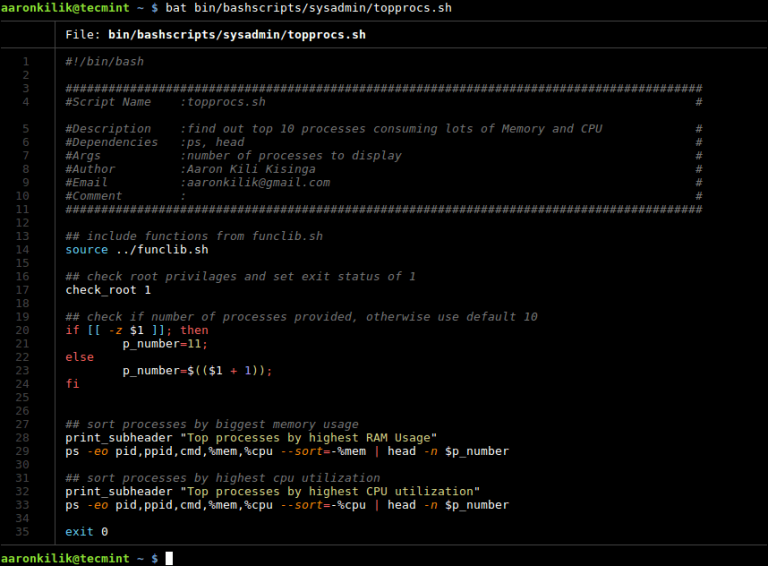768x566 pixels.
Task: Click the author name Aaron Kili Kisinga
Action: pyautogui.click(x=250, y=169)
